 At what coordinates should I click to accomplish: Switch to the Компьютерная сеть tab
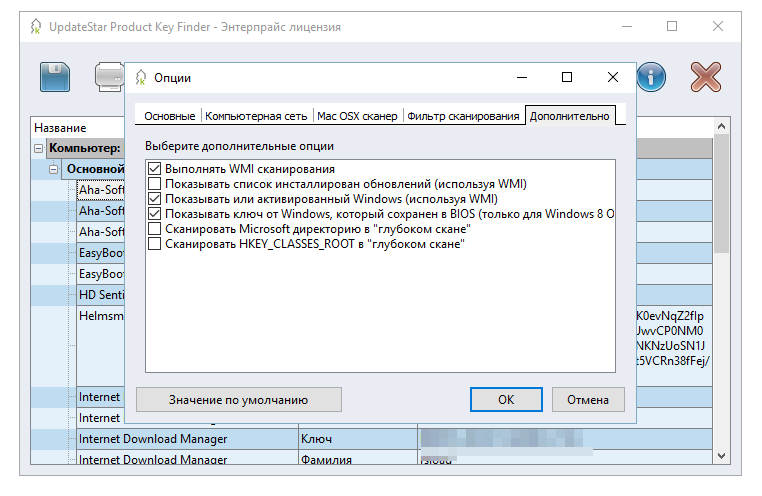[x=256, y=116]
